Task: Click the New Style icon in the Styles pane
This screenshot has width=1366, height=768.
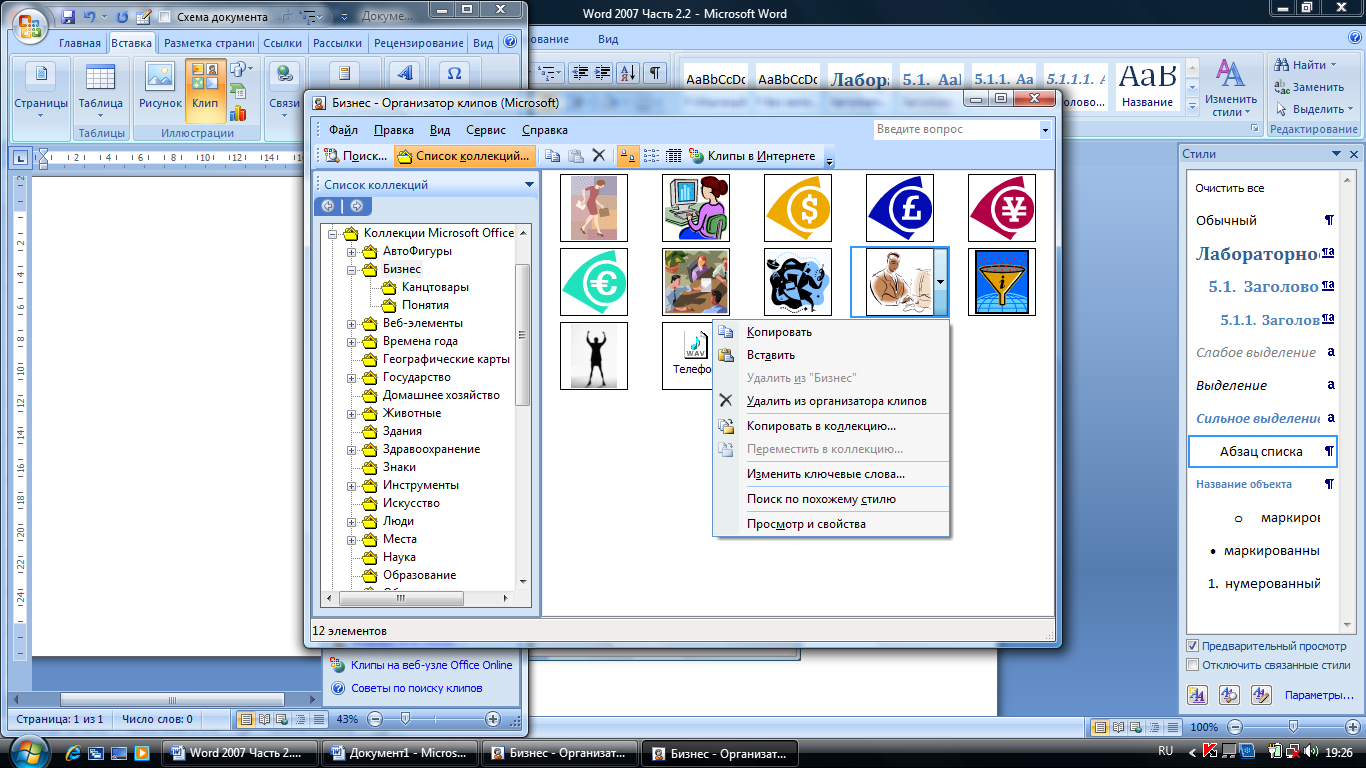Action: click(x=1197, y=695)
